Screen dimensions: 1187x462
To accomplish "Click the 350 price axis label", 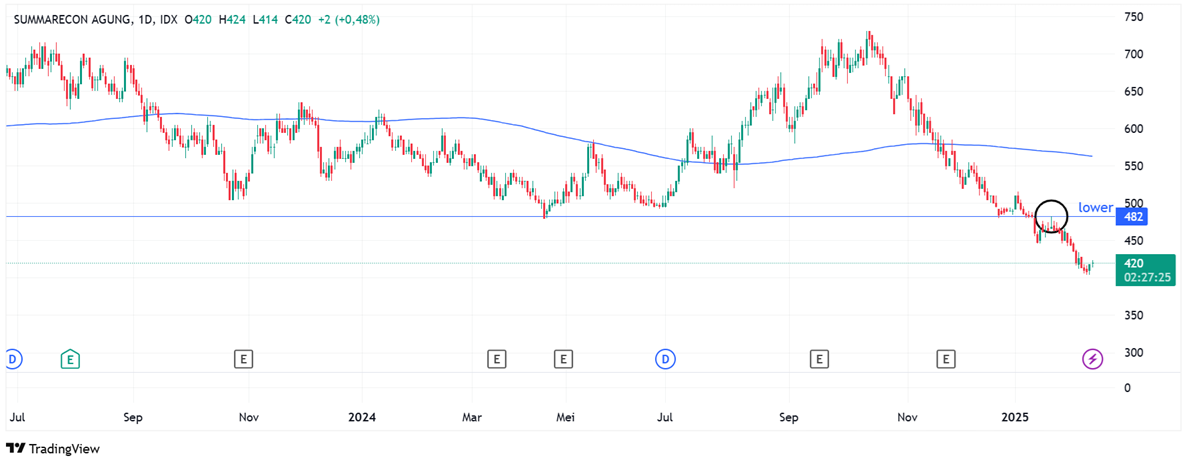I will coord(1133,315).
